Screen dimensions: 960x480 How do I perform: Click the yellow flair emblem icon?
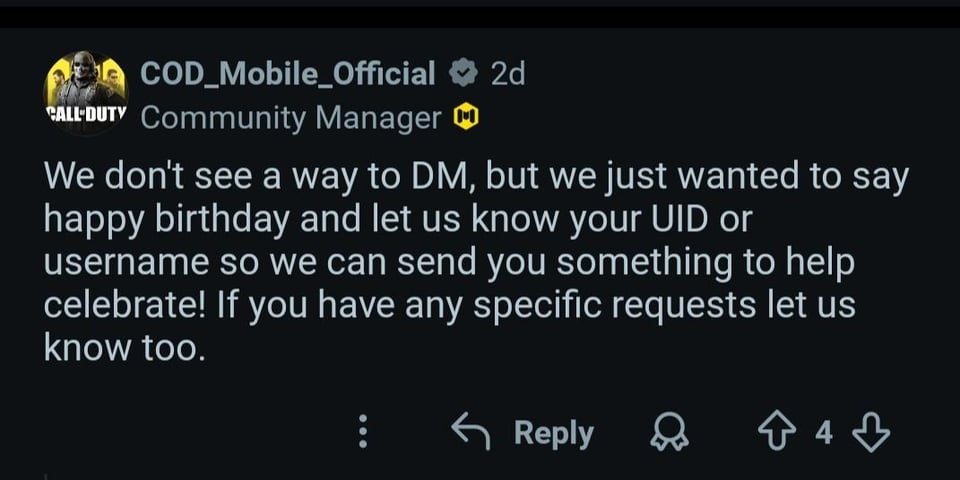coord(466,118)
